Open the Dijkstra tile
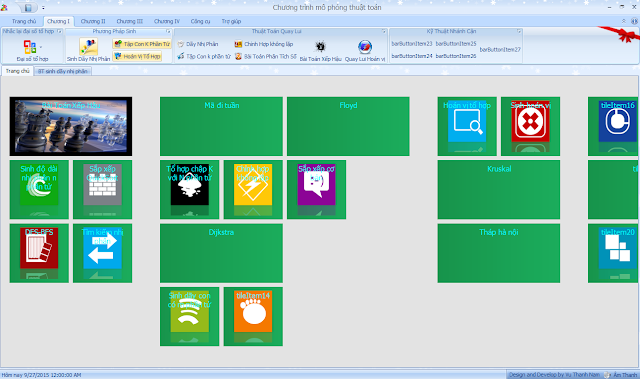This screenshot has height=379, width=640. 221,253
